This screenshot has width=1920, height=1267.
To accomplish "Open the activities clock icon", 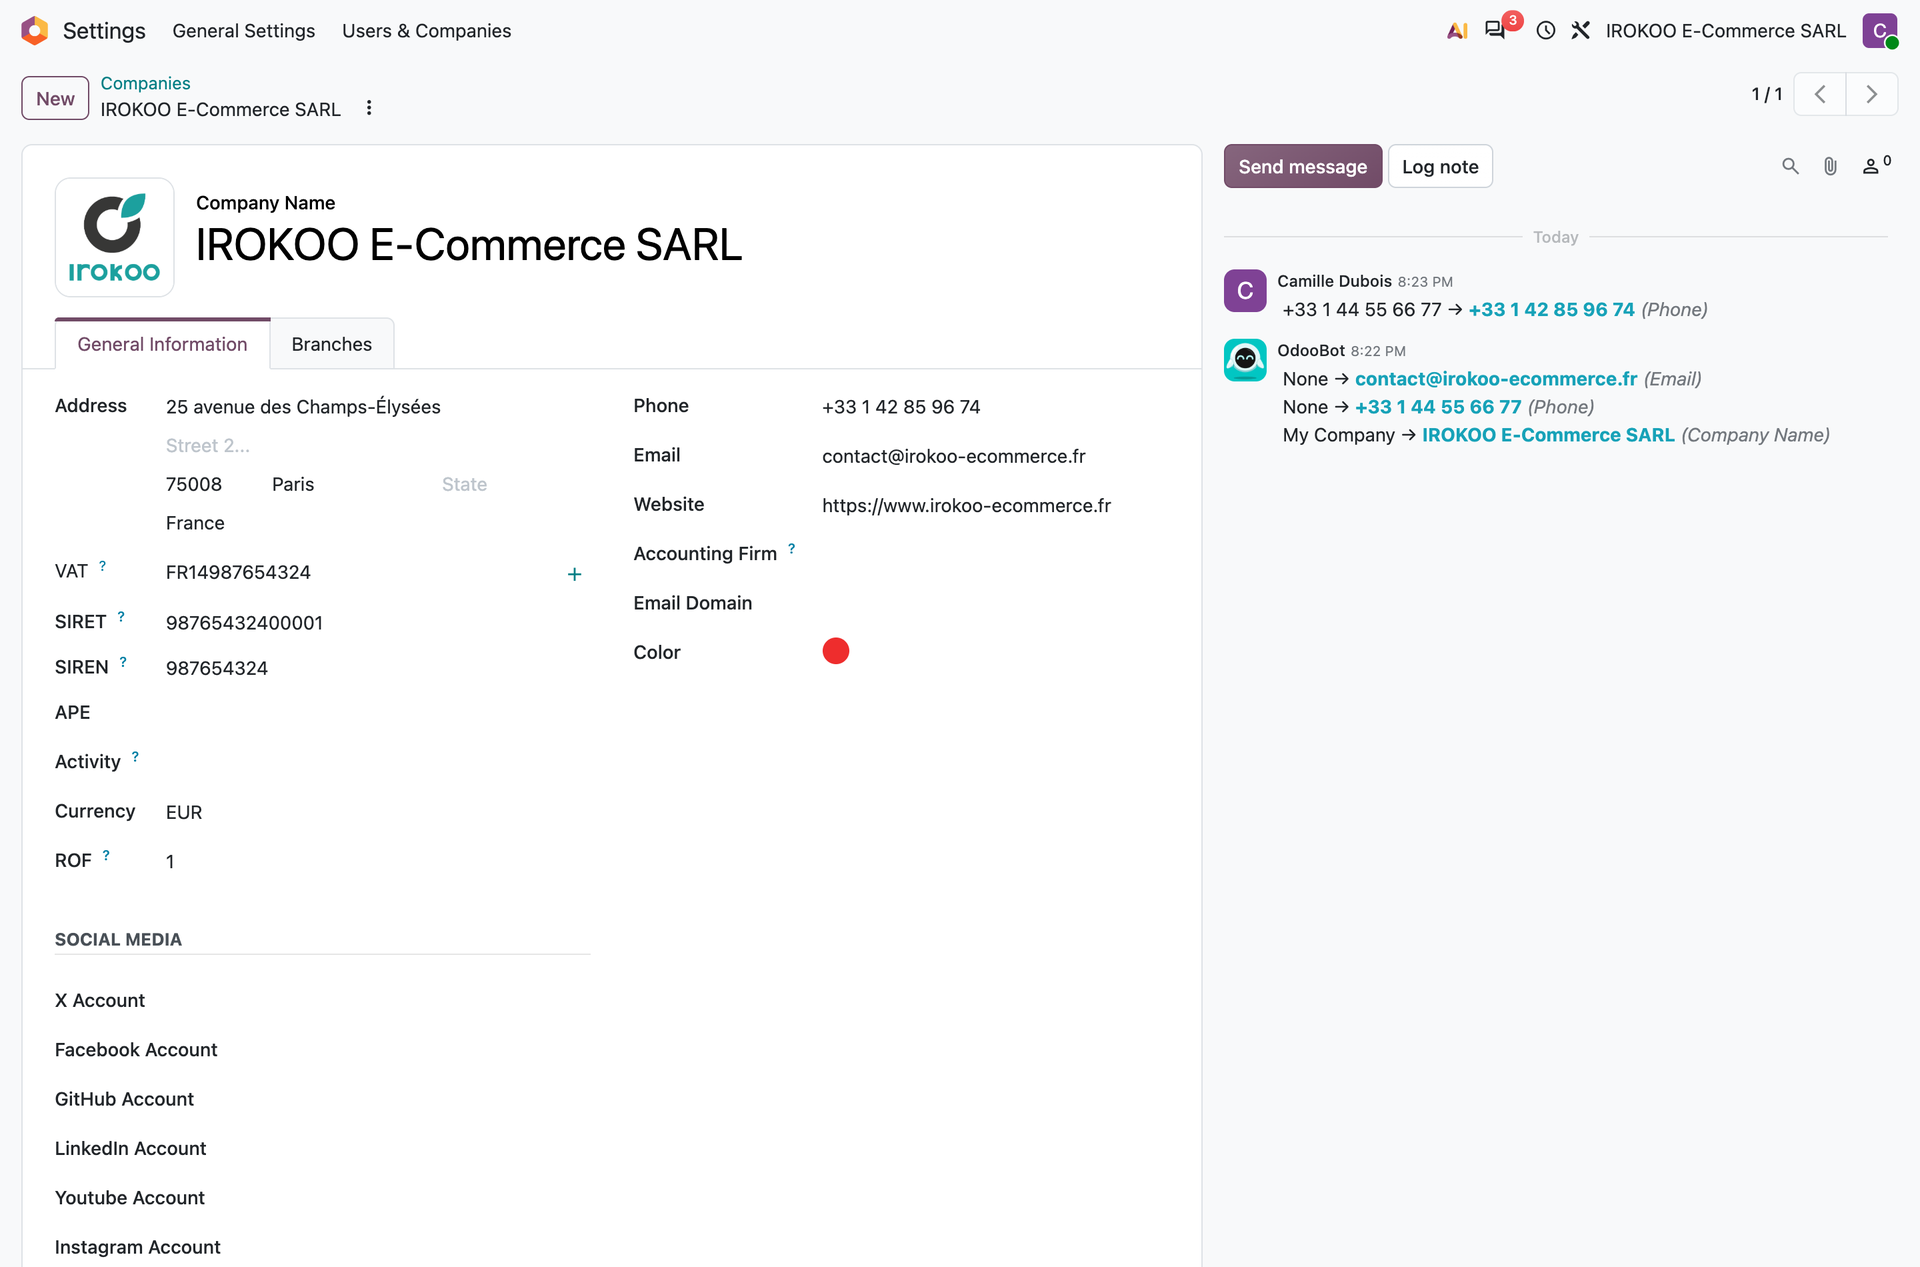I will [x=1546, y=31].
